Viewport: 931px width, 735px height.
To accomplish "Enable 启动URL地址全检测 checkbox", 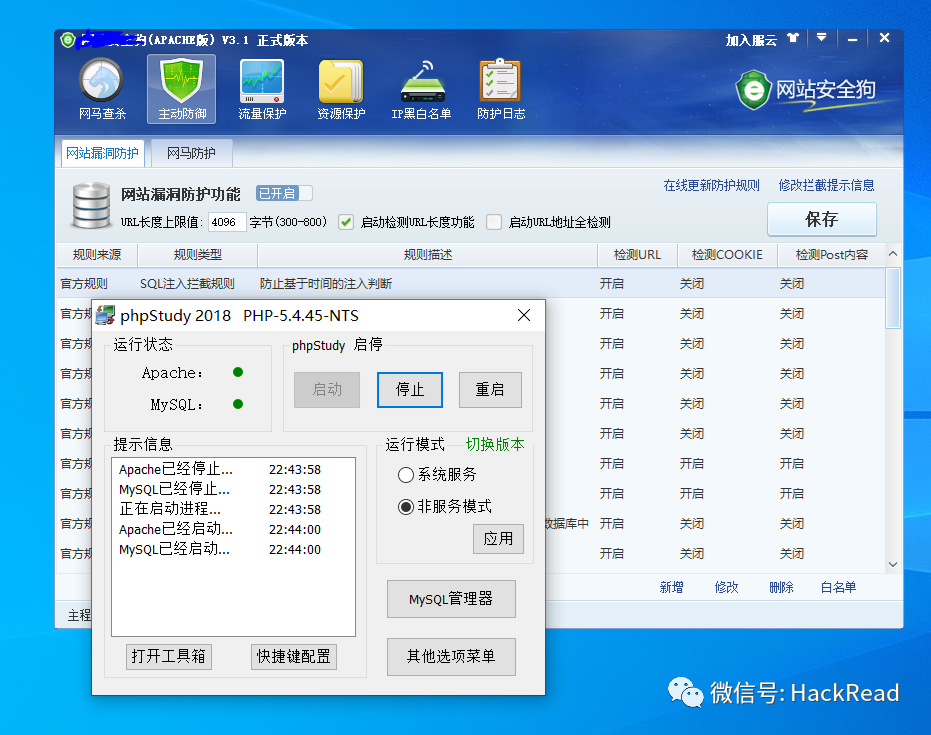I will (494, 222).
